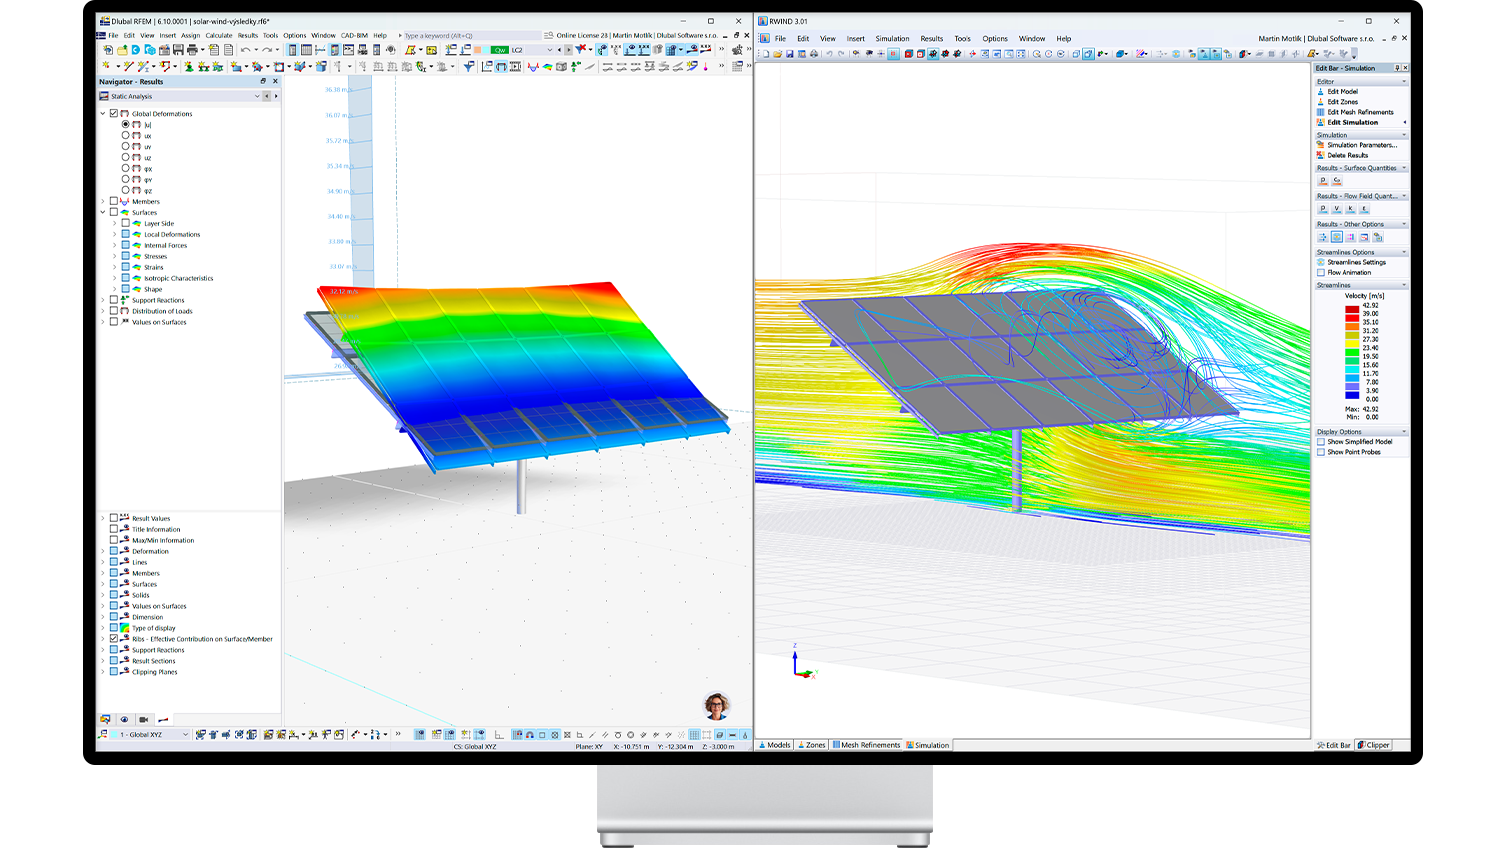
Task: Click the flow field epsilon icon
Action: pyautogui.click(x=1365, y=209)
